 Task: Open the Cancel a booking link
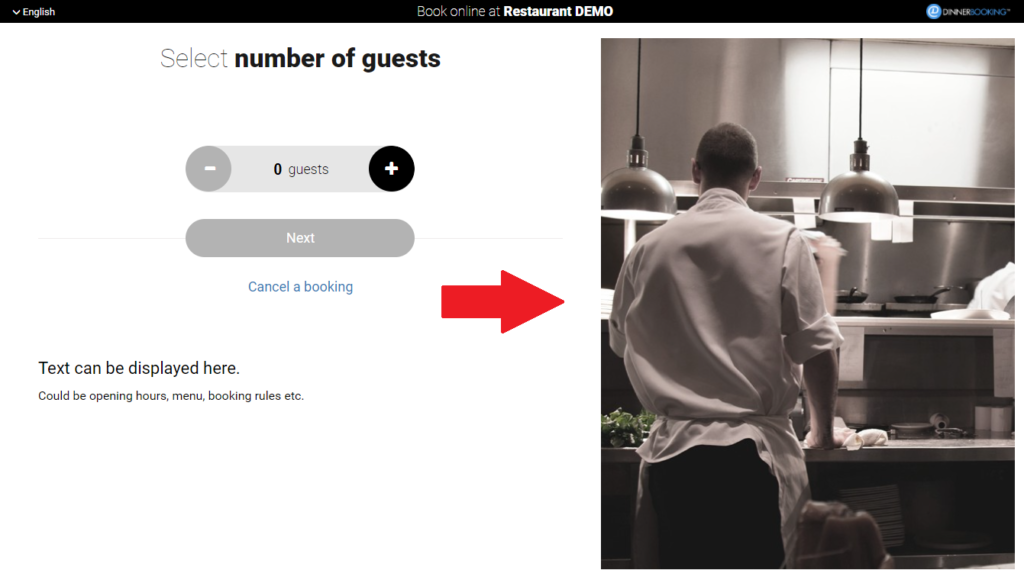click(300, 287)
